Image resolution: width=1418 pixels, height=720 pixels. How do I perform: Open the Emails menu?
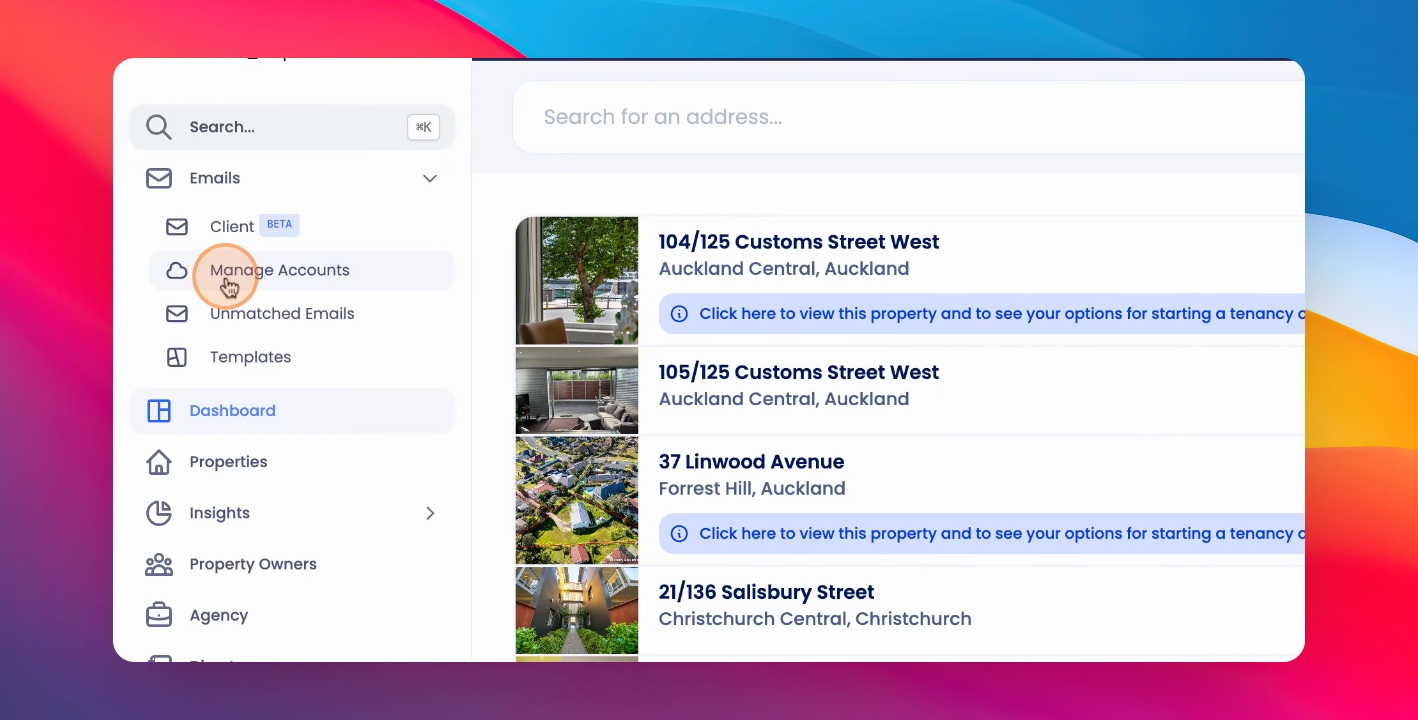click(292, 178)
